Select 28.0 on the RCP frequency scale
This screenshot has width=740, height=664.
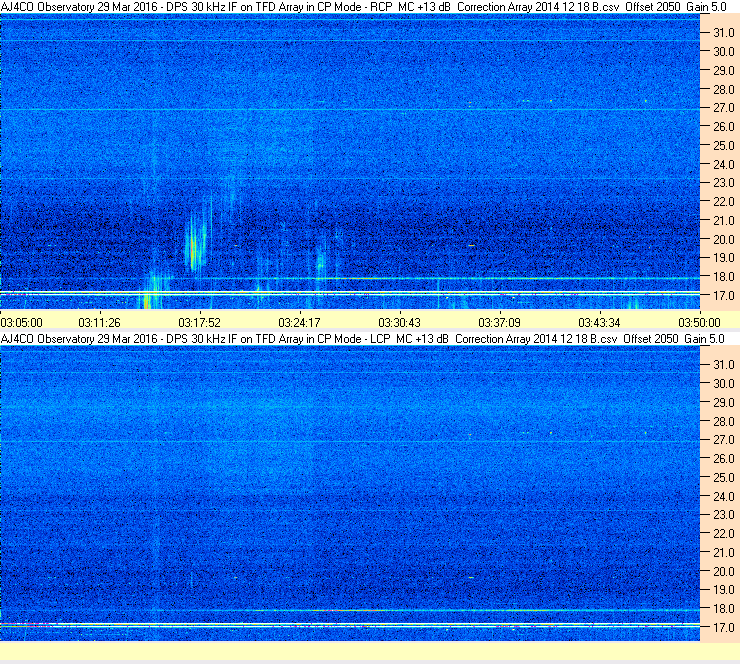[x=724, y=90]
